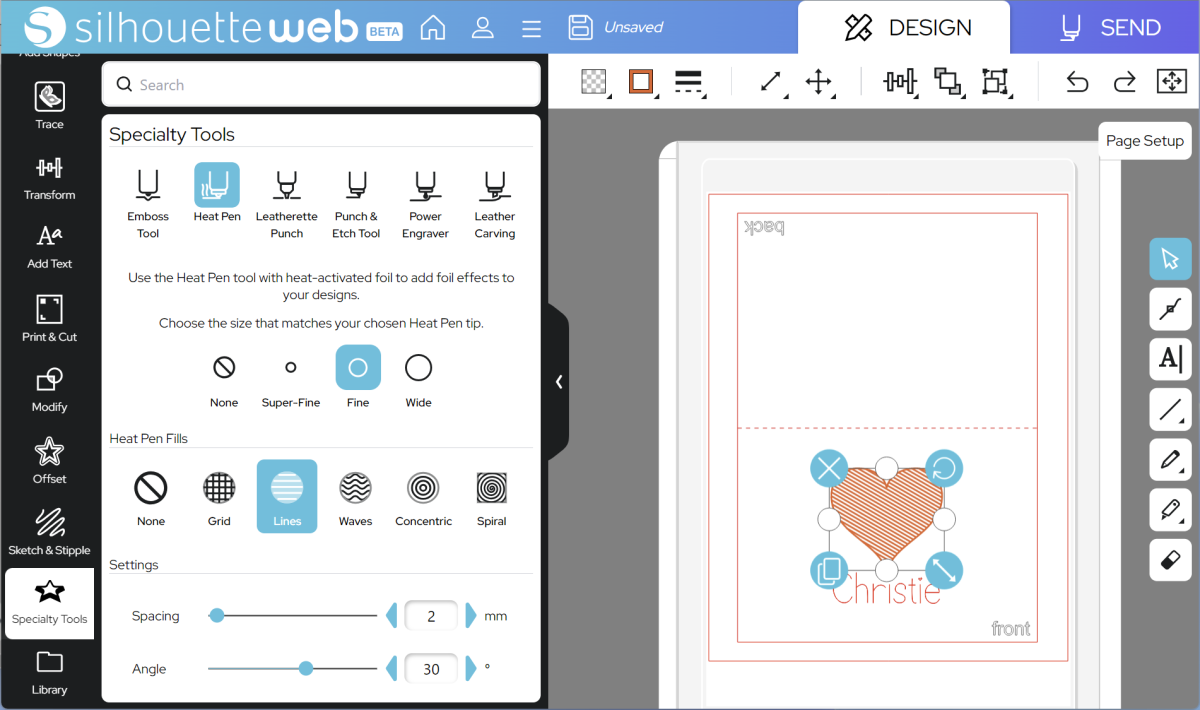The width and height of the screenshot is (1200, 710).
Task: Open the Offset panel
Action: pos(49,461)
